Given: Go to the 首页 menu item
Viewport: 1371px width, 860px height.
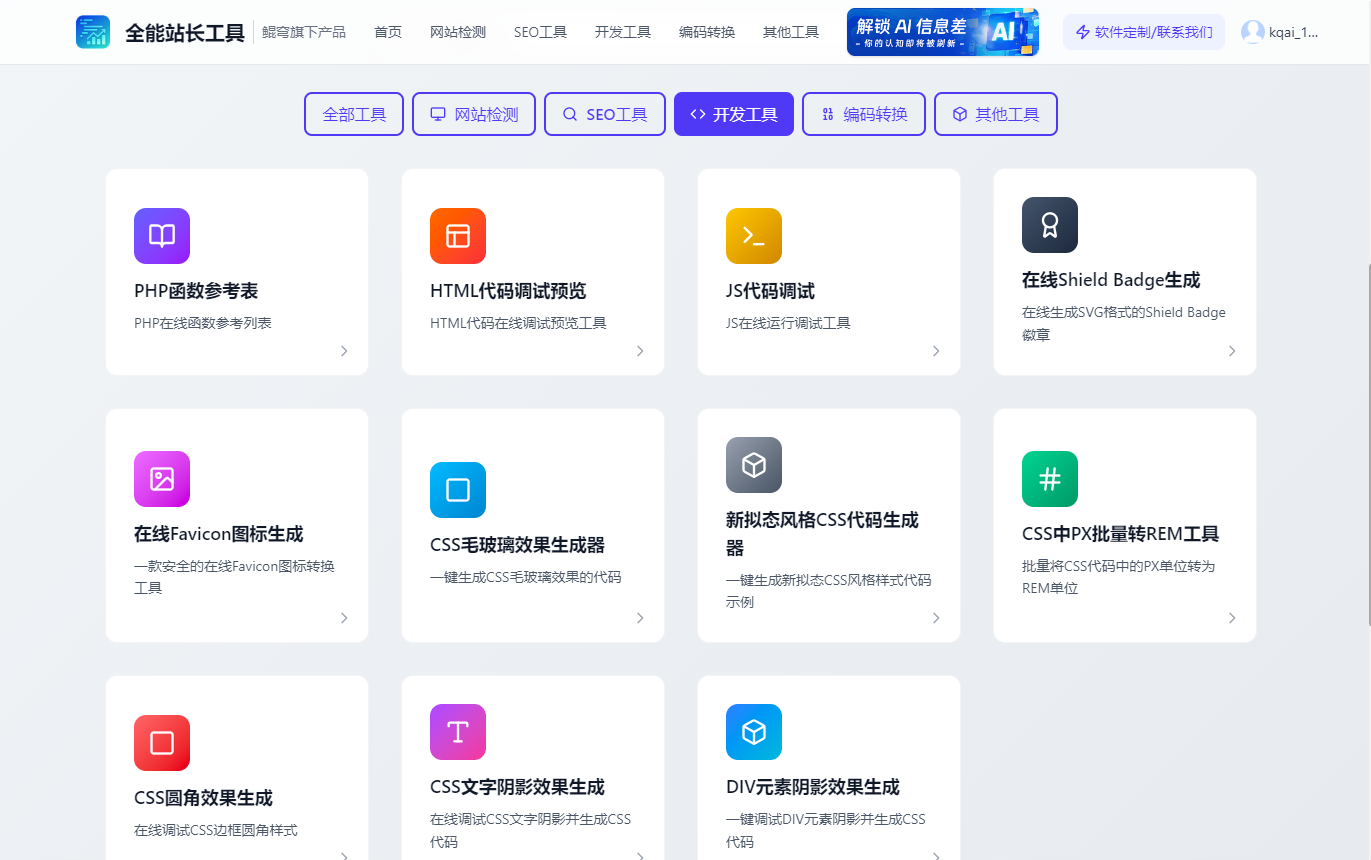Looking at the screenshot, I should point(388,31).
